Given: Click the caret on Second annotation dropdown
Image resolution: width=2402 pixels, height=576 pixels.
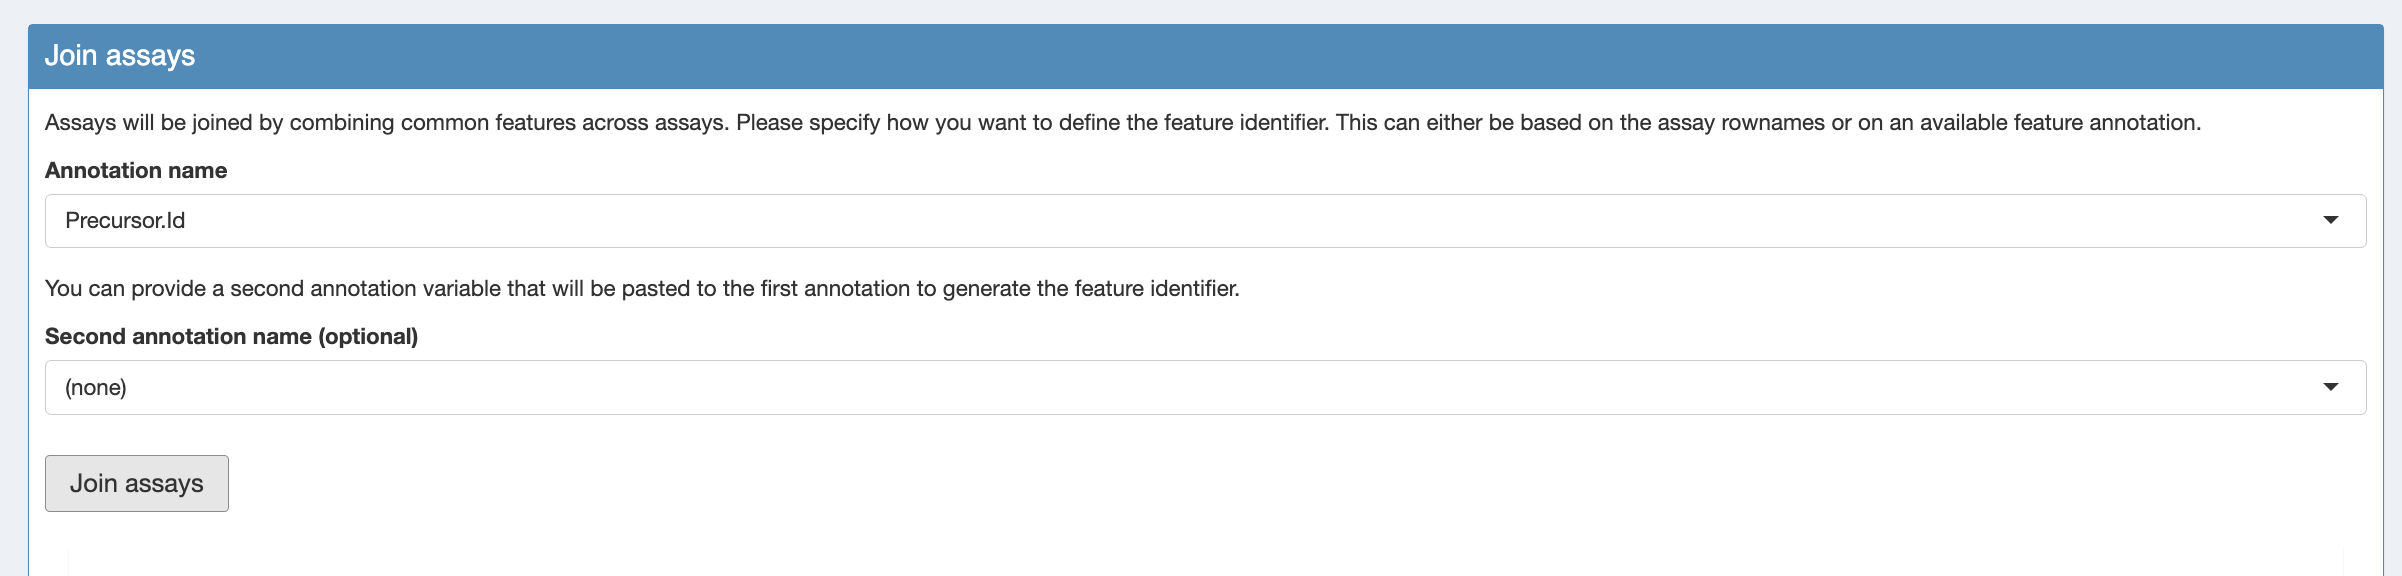Looking at the screenshot, I should point(2330,387).
